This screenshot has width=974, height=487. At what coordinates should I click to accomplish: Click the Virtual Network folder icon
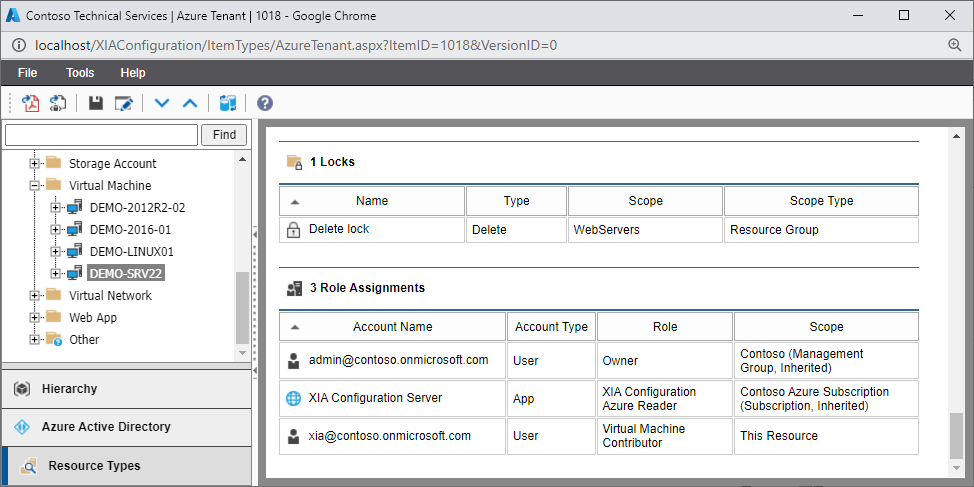point(53,294)
